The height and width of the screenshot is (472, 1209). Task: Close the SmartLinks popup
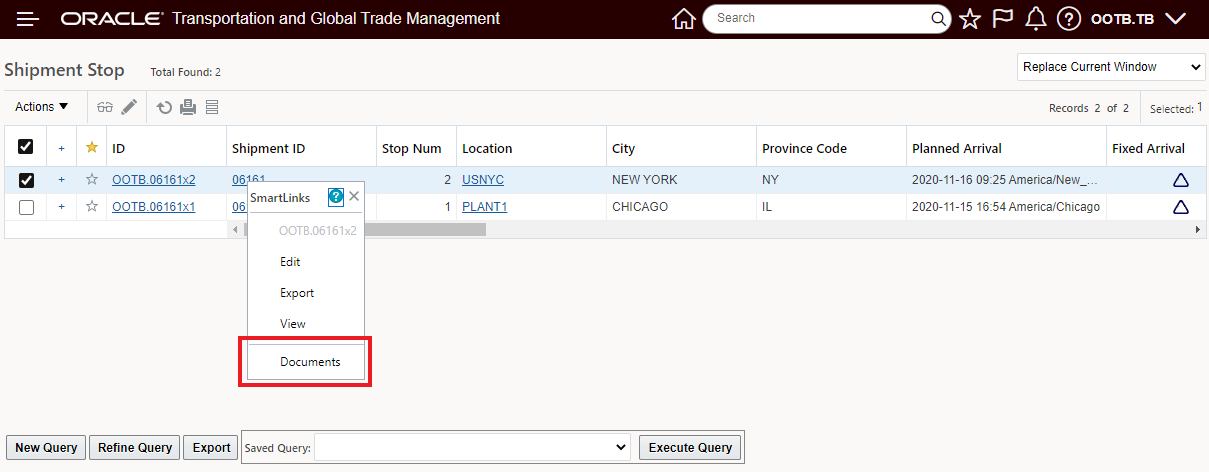[x=354, y=197]
